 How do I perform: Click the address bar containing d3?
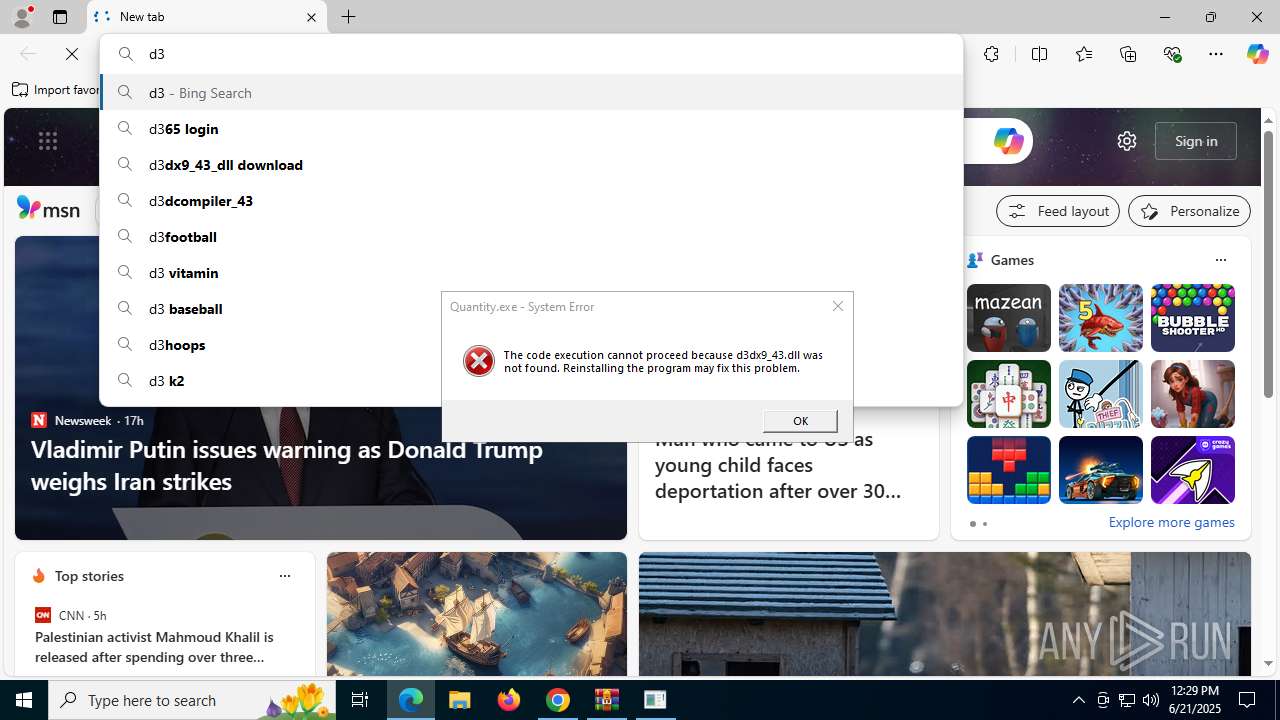tap(531, 54)
